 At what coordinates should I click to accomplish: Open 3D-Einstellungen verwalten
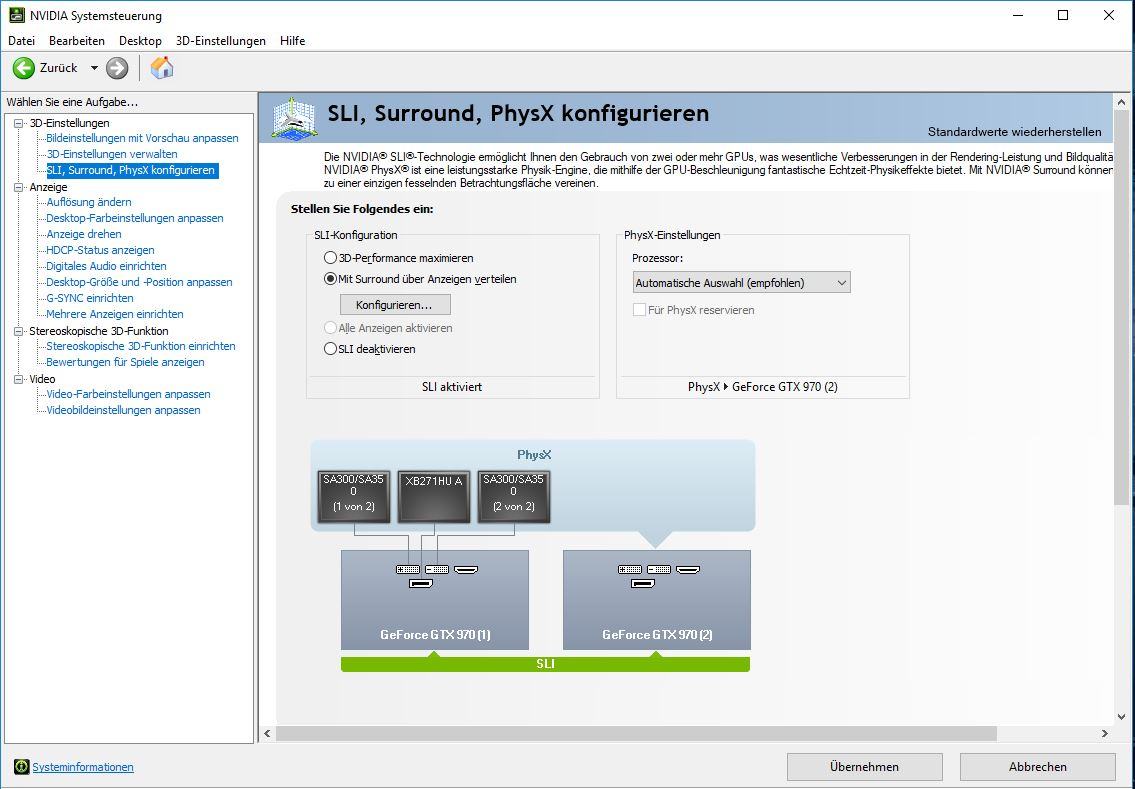tap(112, 154)
